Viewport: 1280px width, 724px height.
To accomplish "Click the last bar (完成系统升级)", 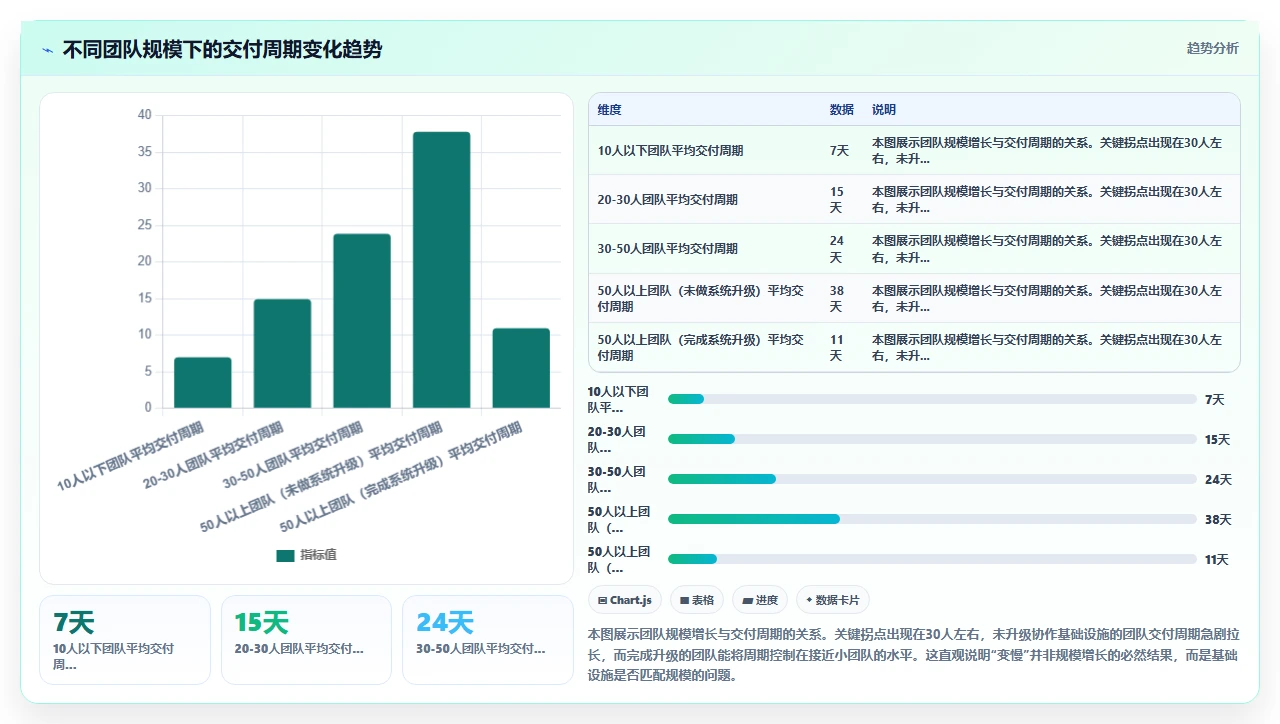I will click(521, 368).
